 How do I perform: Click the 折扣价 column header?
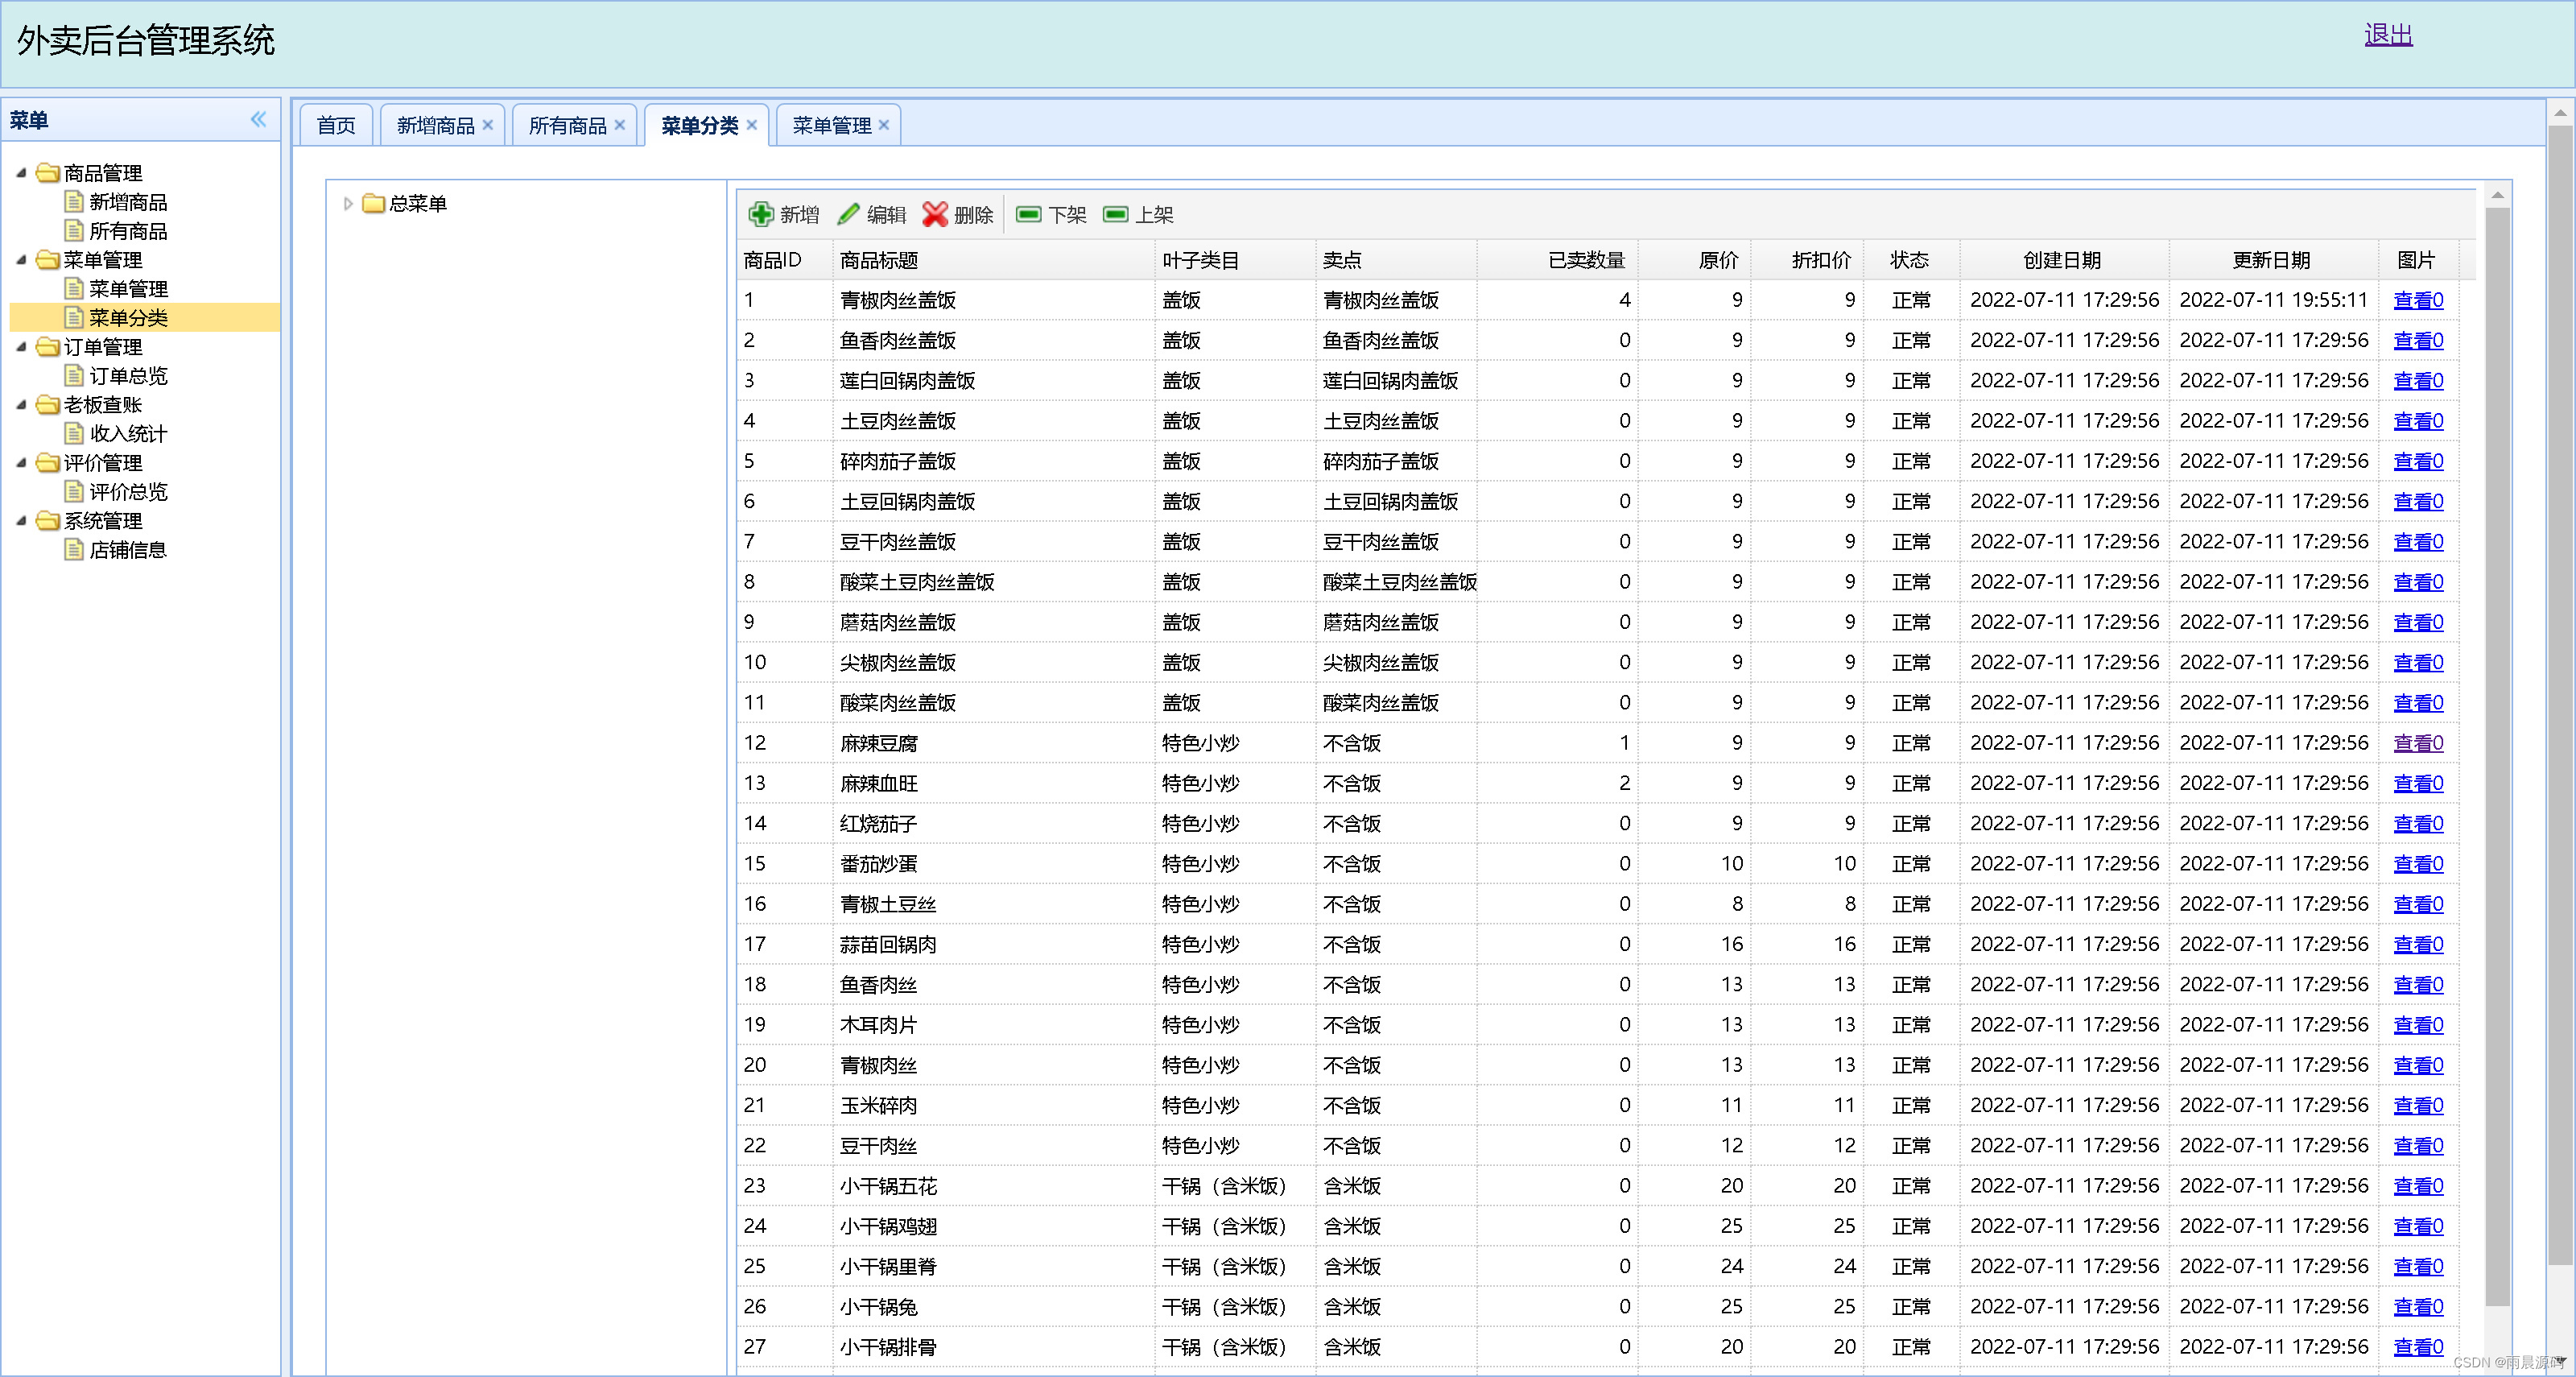click(x=1807, y=260)
